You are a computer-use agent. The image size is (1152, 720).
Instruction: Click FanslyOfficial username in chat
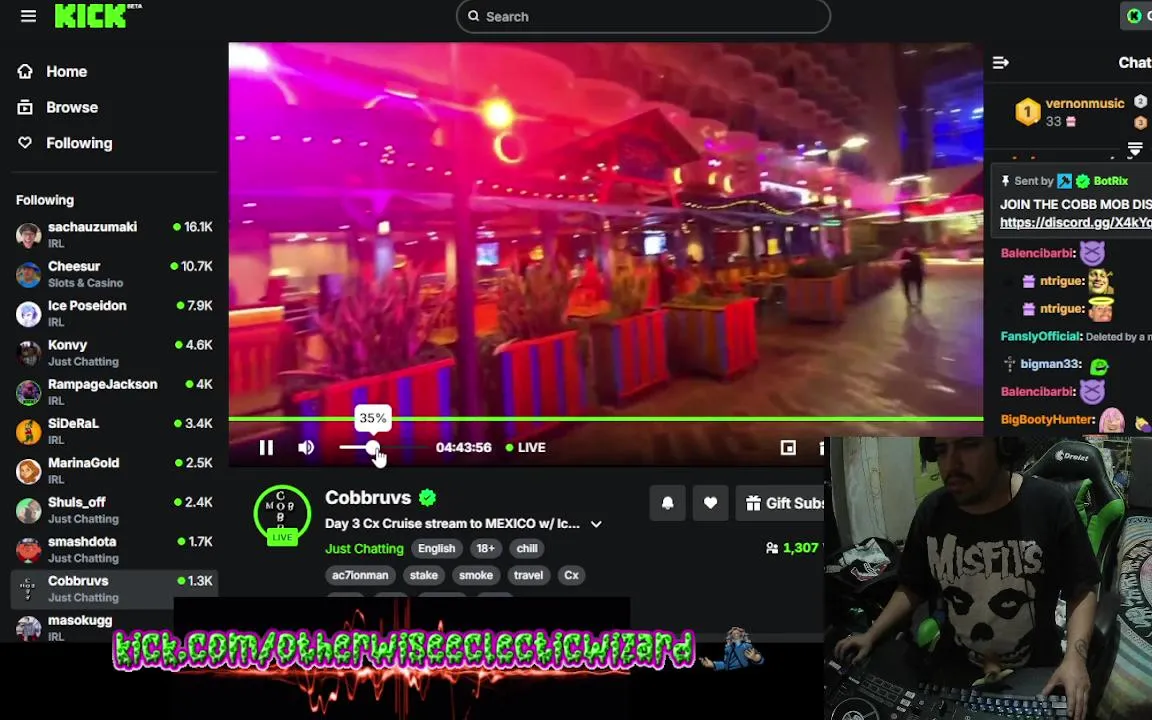[1042, 336]
